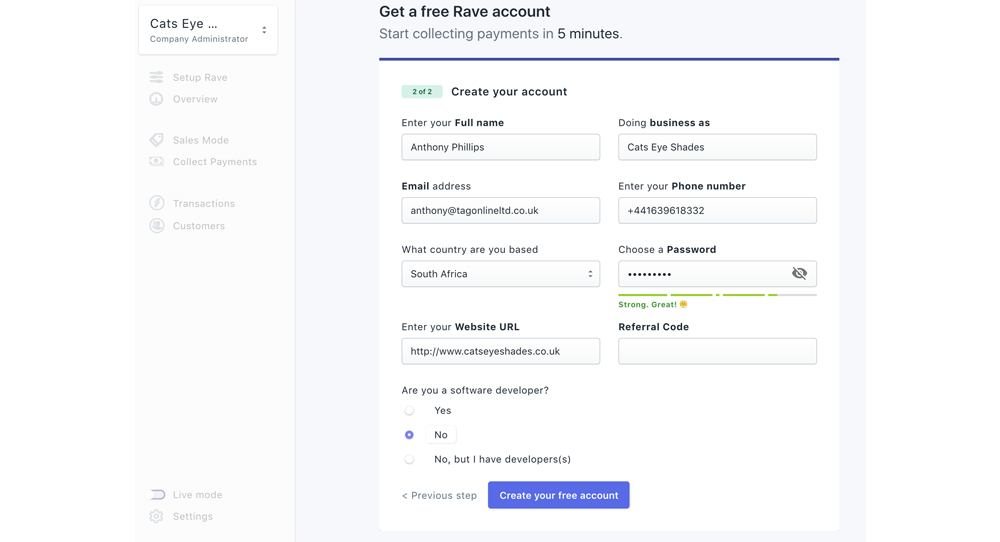Screen dimensions: 1000x542
Task: Click the password strength indicator bar
Action: 717,295
